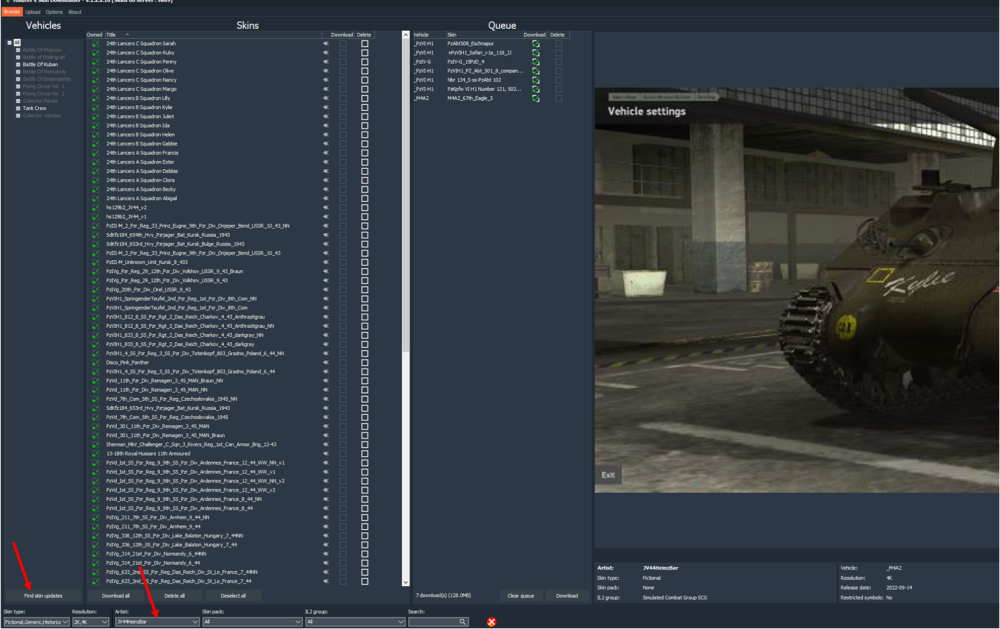This screenshot has height=629, width=1000.
Task: Tick Delete checkbox for 24th Lancers C Squadron Penny
Action: click(x=364, y=62)
